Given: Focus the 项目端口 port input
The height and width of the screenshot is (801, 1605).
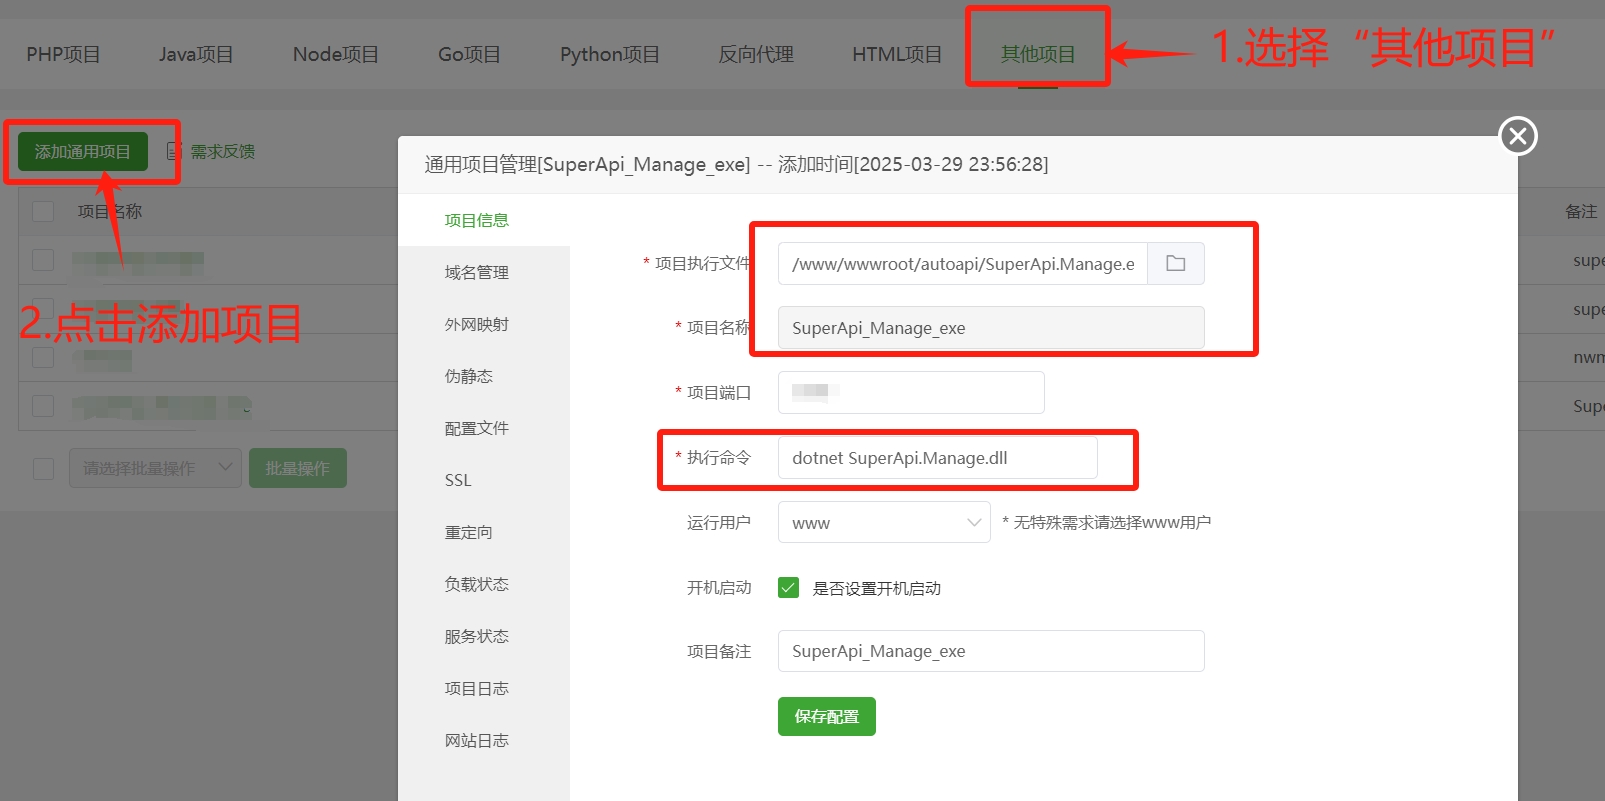Looking at the screenshot, I should pos(911,392).
